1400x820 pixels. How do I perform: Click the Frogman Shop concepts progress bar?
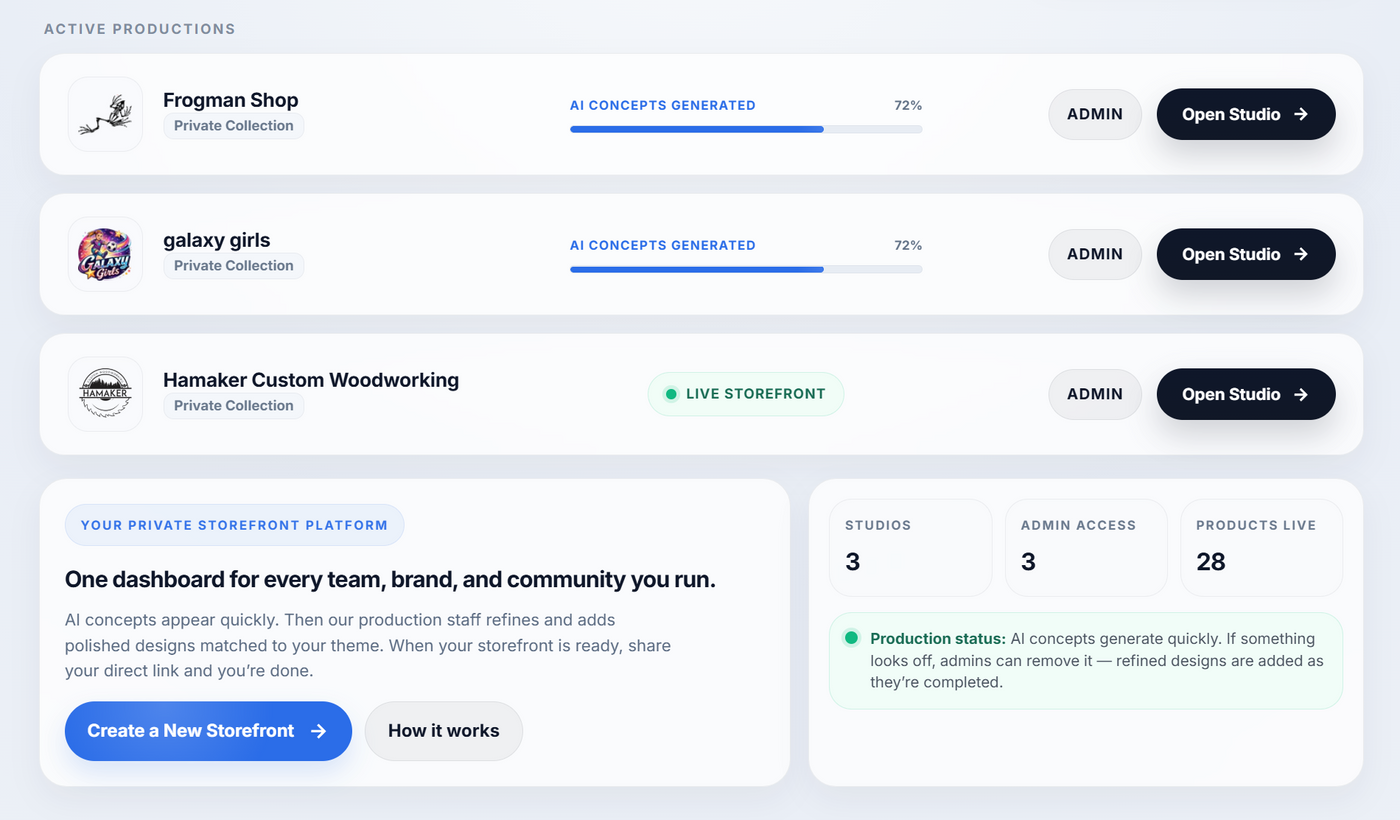[745, 129]
